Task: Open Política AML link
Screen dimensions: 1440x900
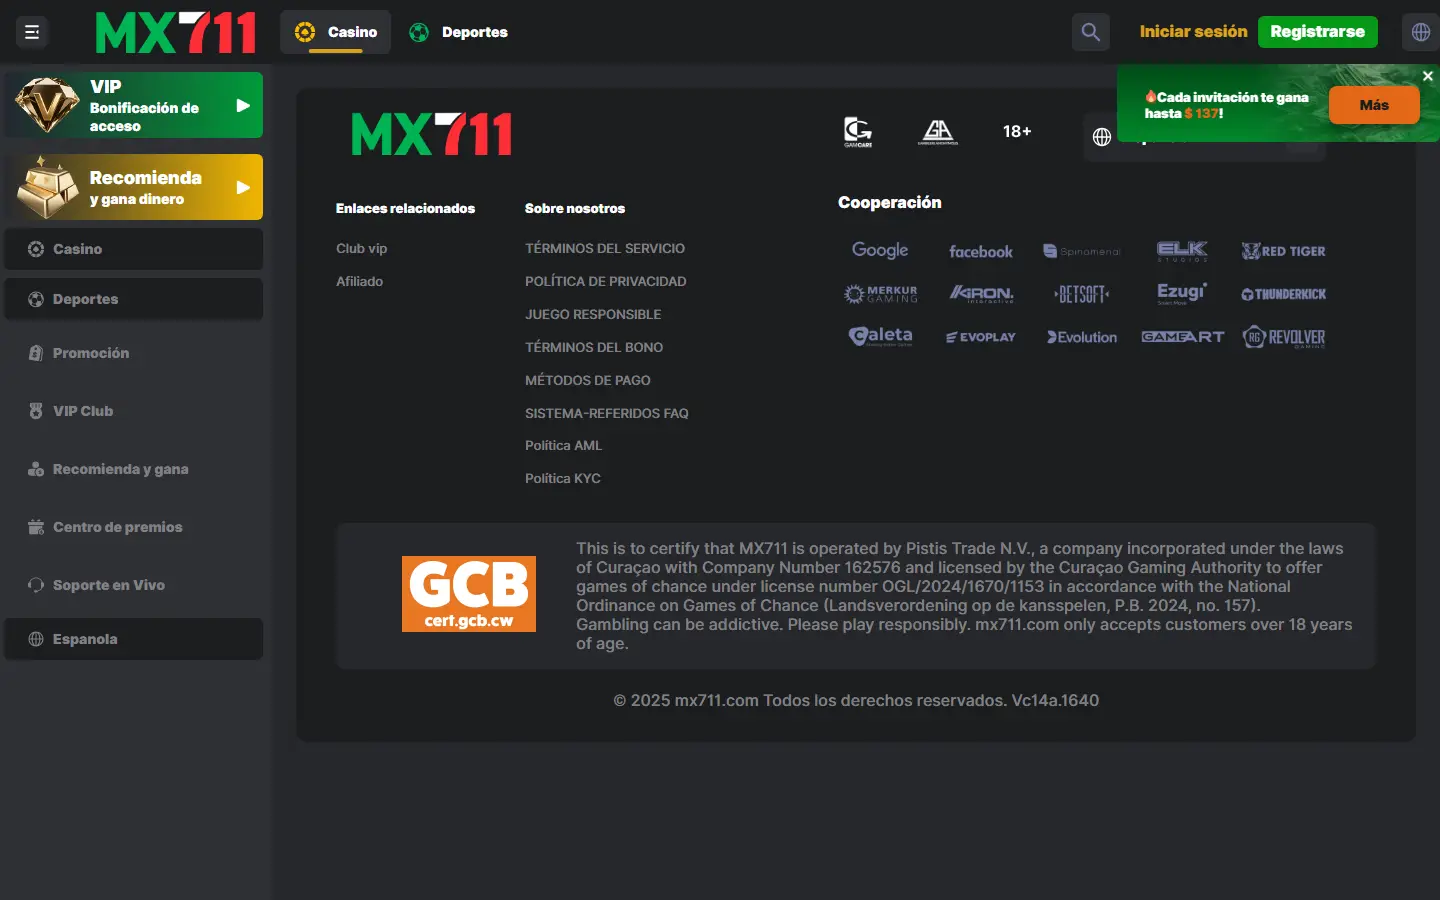Action: tap(563, 445)
